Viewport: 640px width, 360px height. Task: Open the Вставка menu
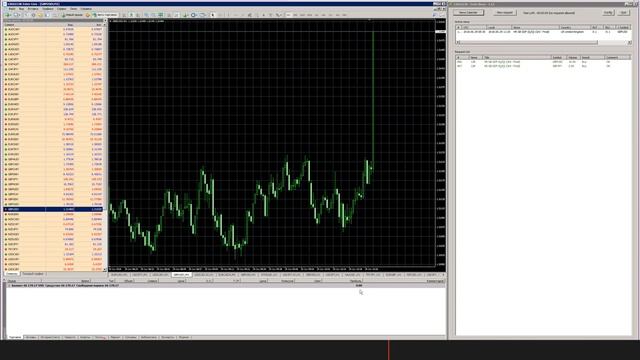coord(33,9)
